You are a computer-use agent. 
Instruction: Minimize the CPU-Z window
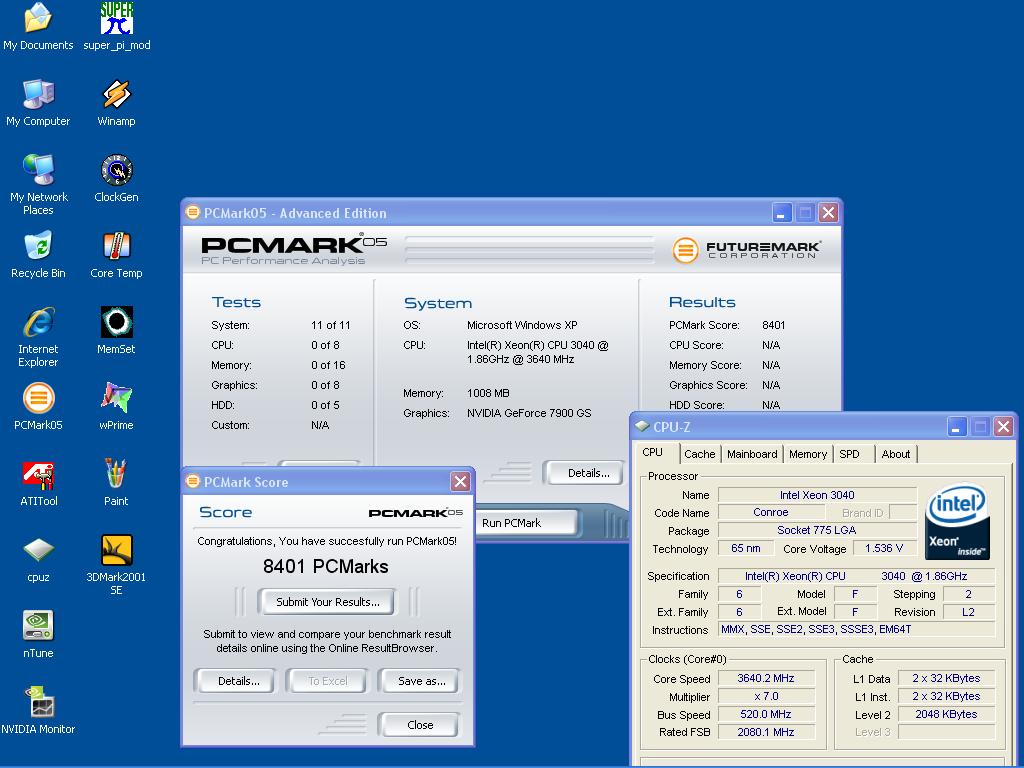tap(957, 427)
